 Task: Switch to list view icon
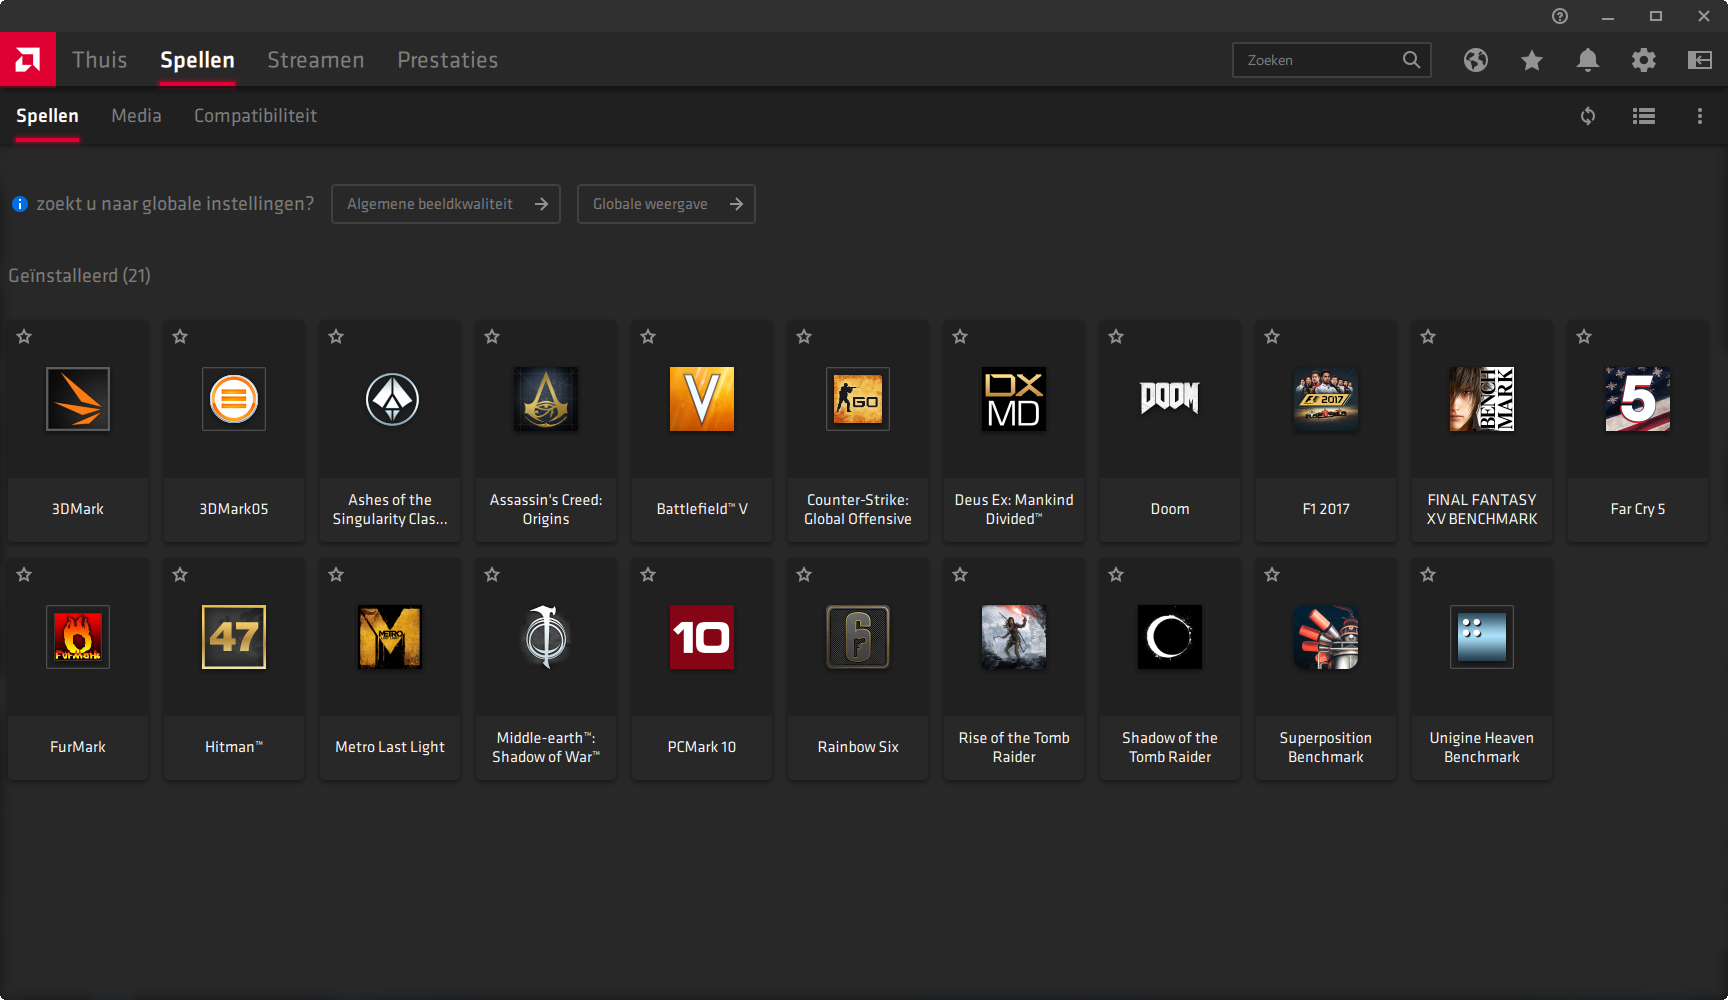1644,116
